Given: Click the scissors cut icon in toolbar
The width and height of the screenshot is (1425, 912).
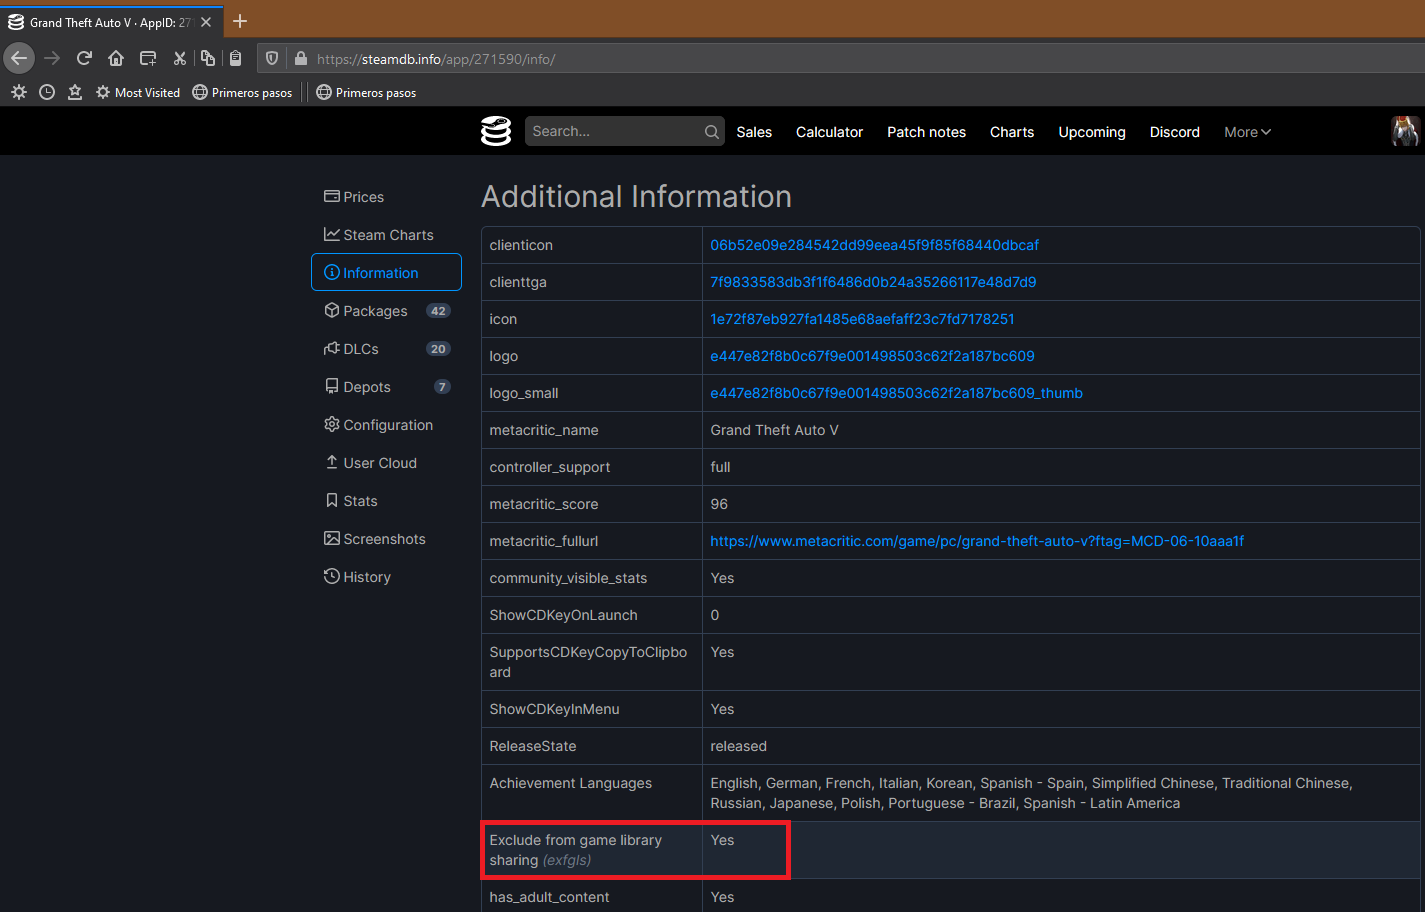Looking at the screenshot, I should point(179,58).
